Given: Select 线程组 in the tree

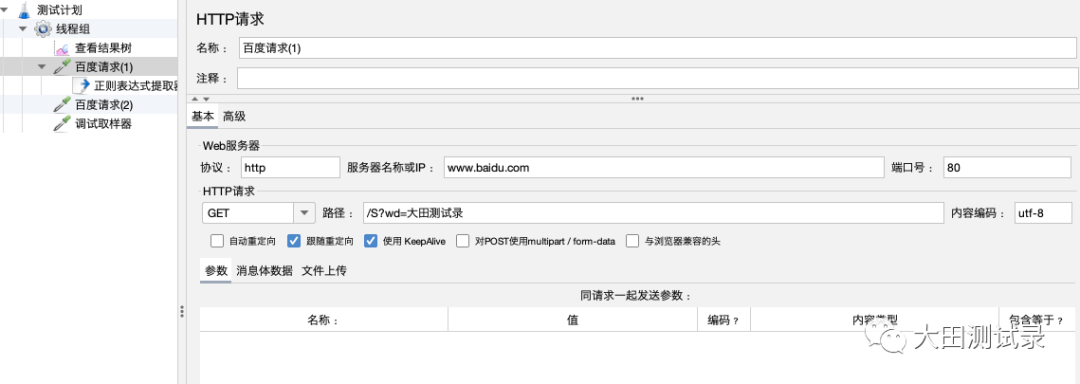Looking at the screenshot, I should [x=72, y=29].
